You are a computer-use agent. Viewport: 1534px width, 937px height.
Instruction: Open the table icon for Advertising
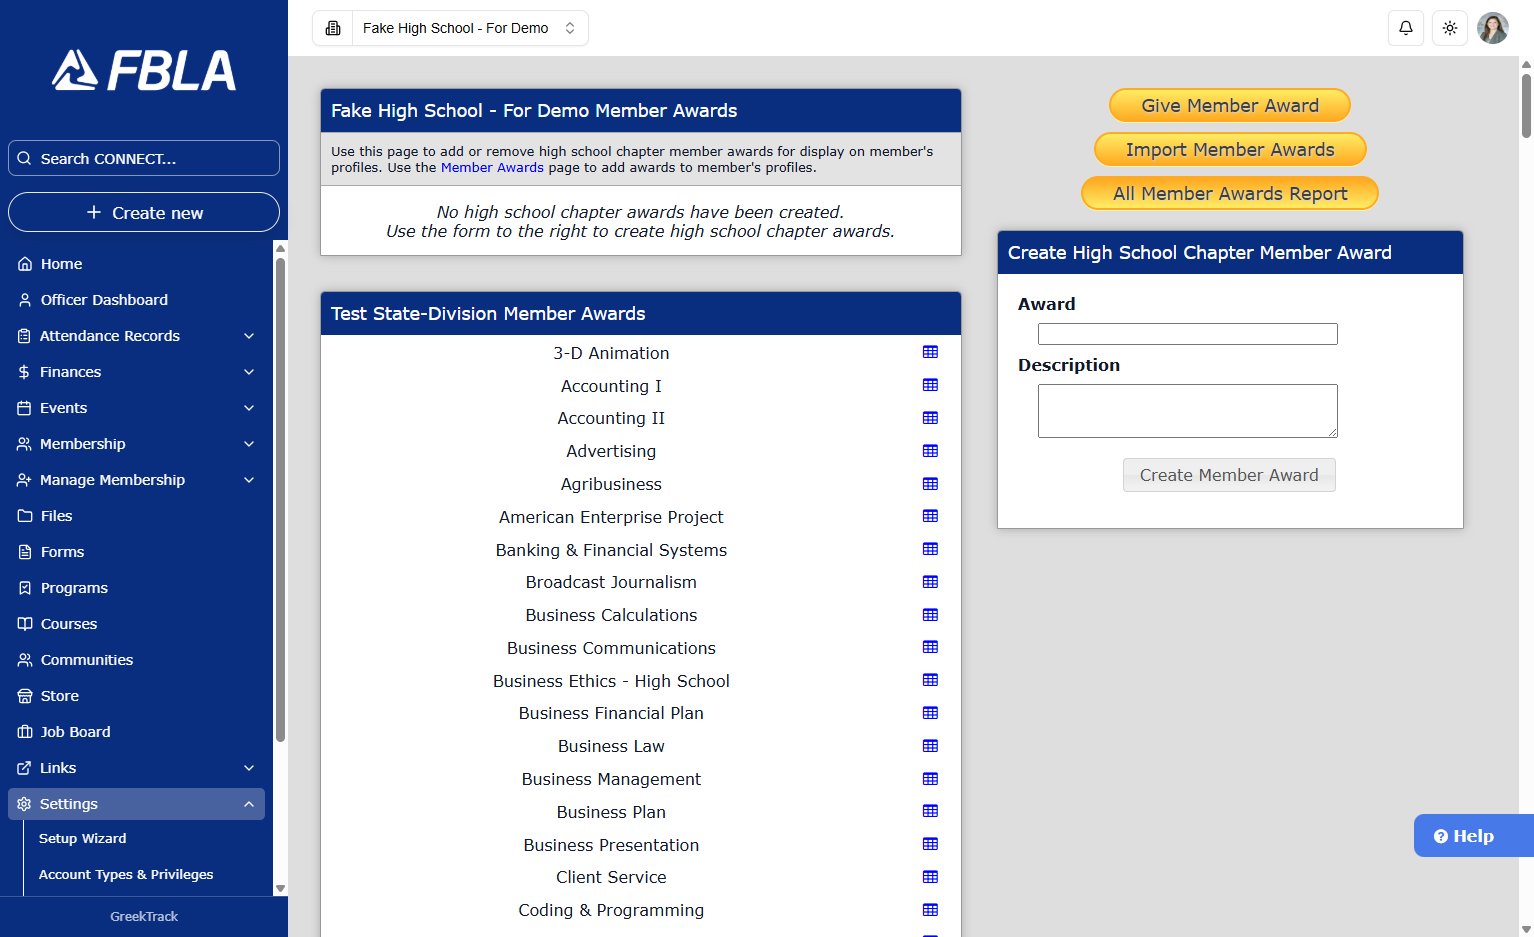pos(930,451)
